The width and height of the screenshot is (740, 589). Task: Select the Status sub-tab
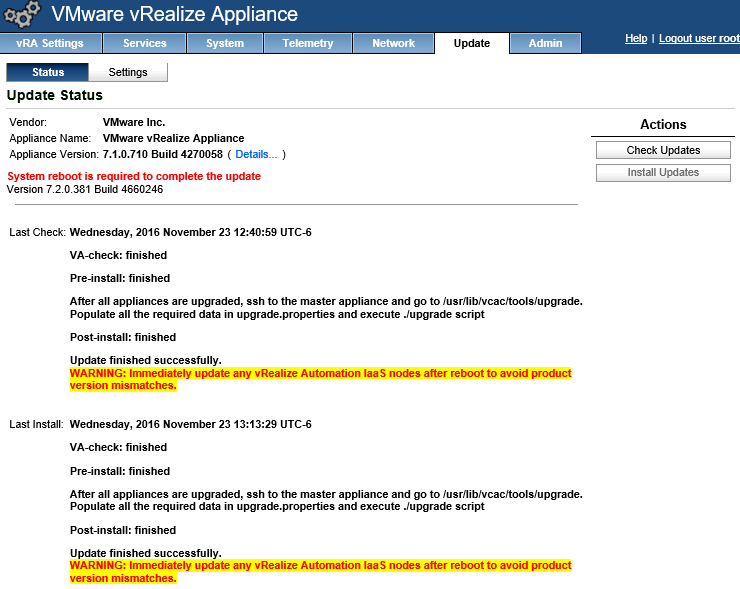coord(47,72)
